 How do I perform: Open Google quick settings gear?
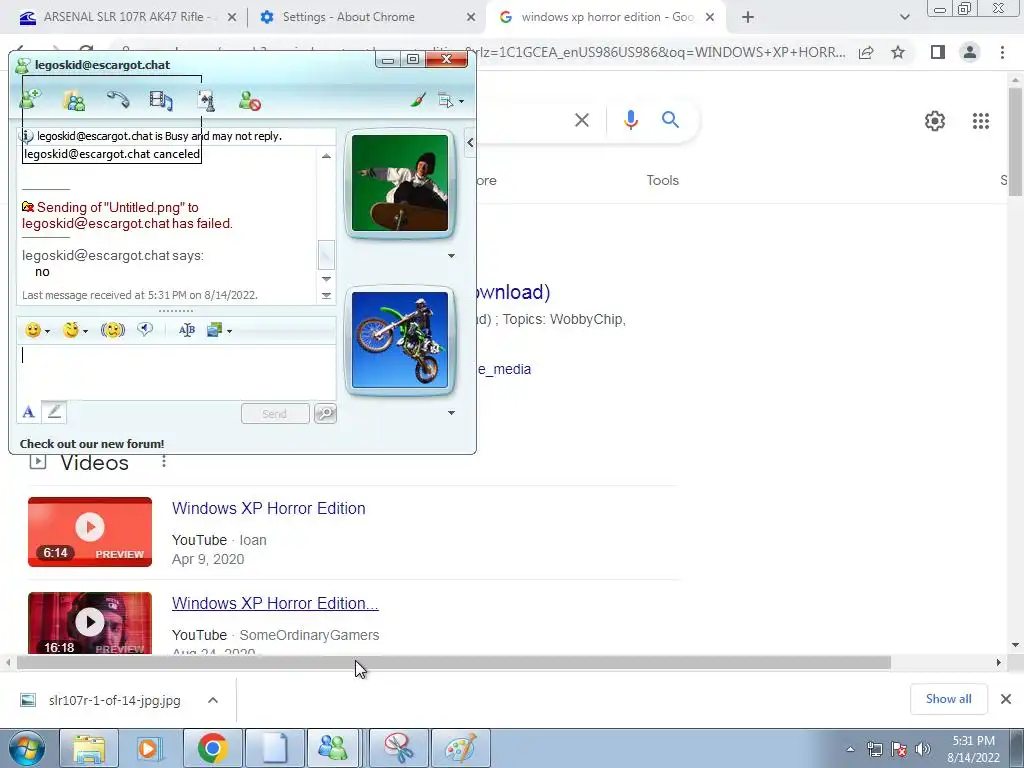(x=935, y=121)
